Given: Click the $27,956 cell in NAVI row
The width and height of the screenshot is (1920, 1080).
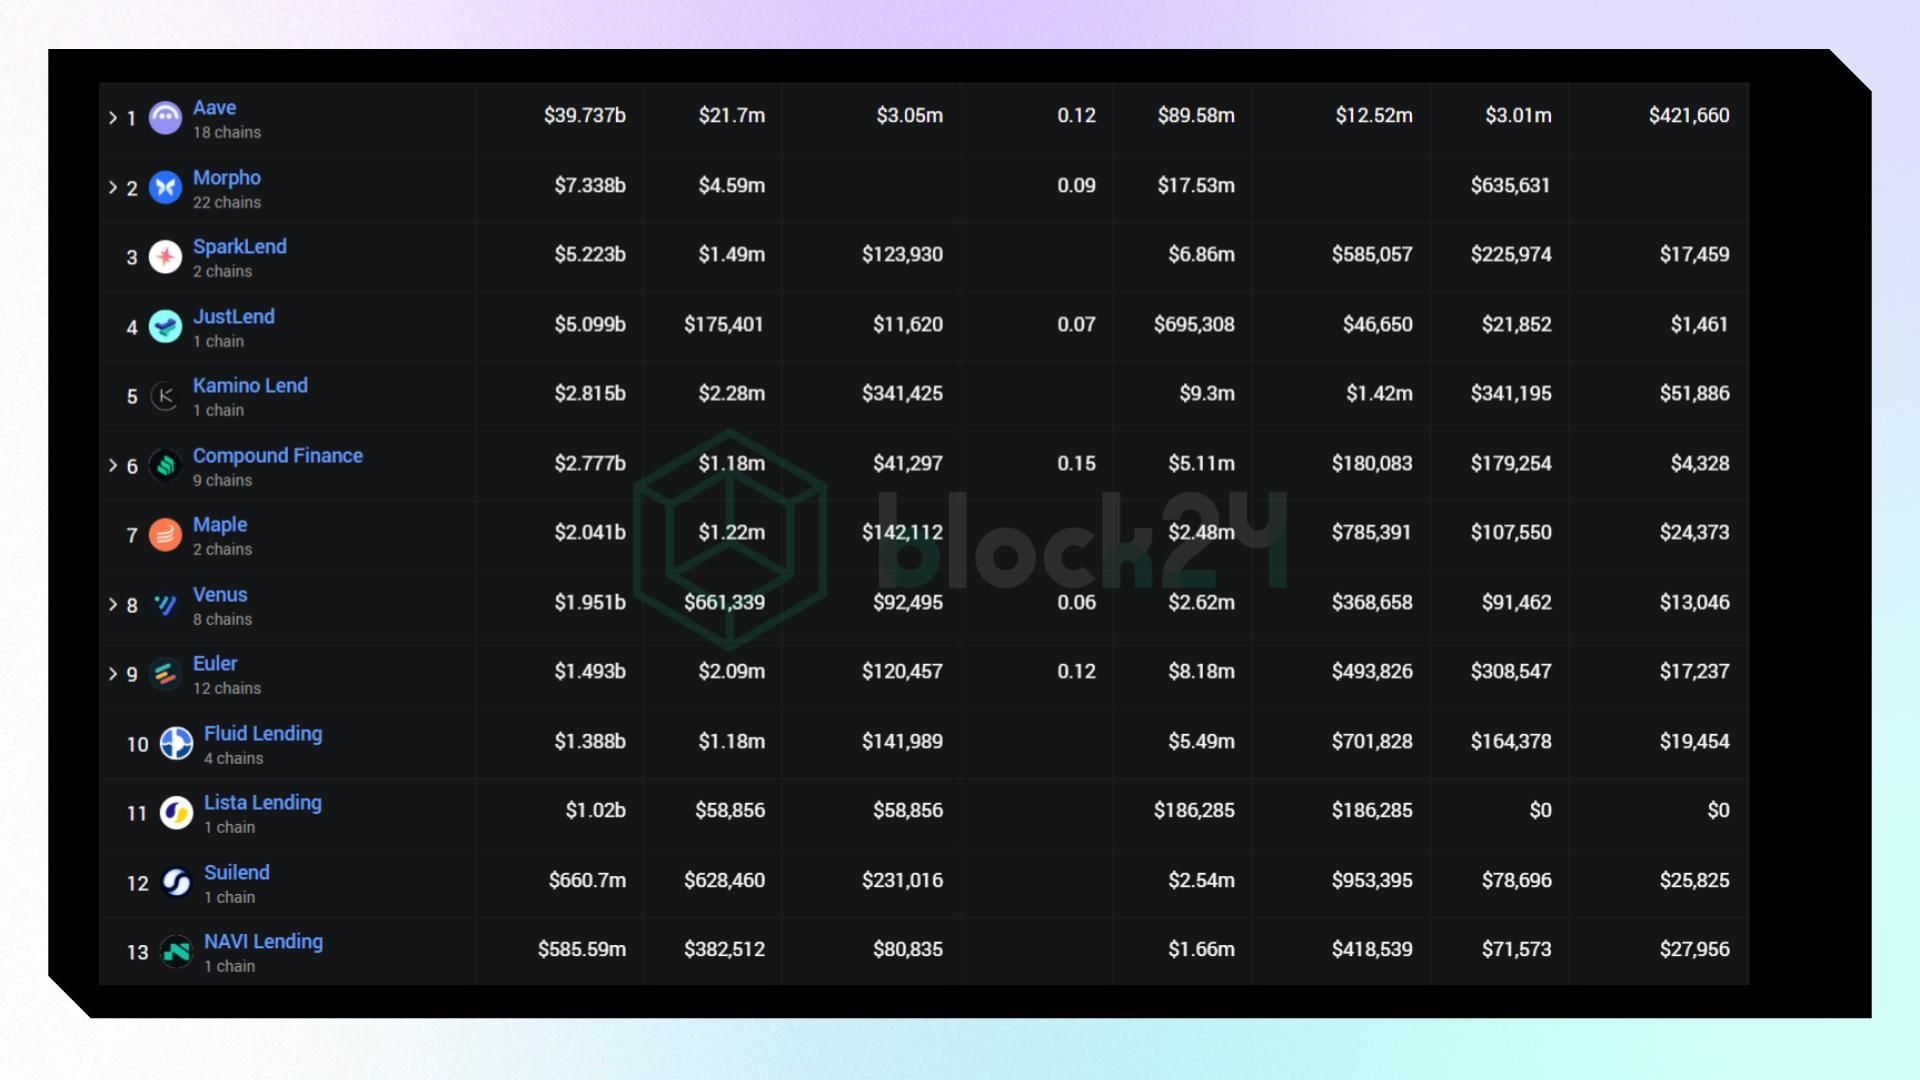Looking at the screenshot, I should coord(1694,950).
